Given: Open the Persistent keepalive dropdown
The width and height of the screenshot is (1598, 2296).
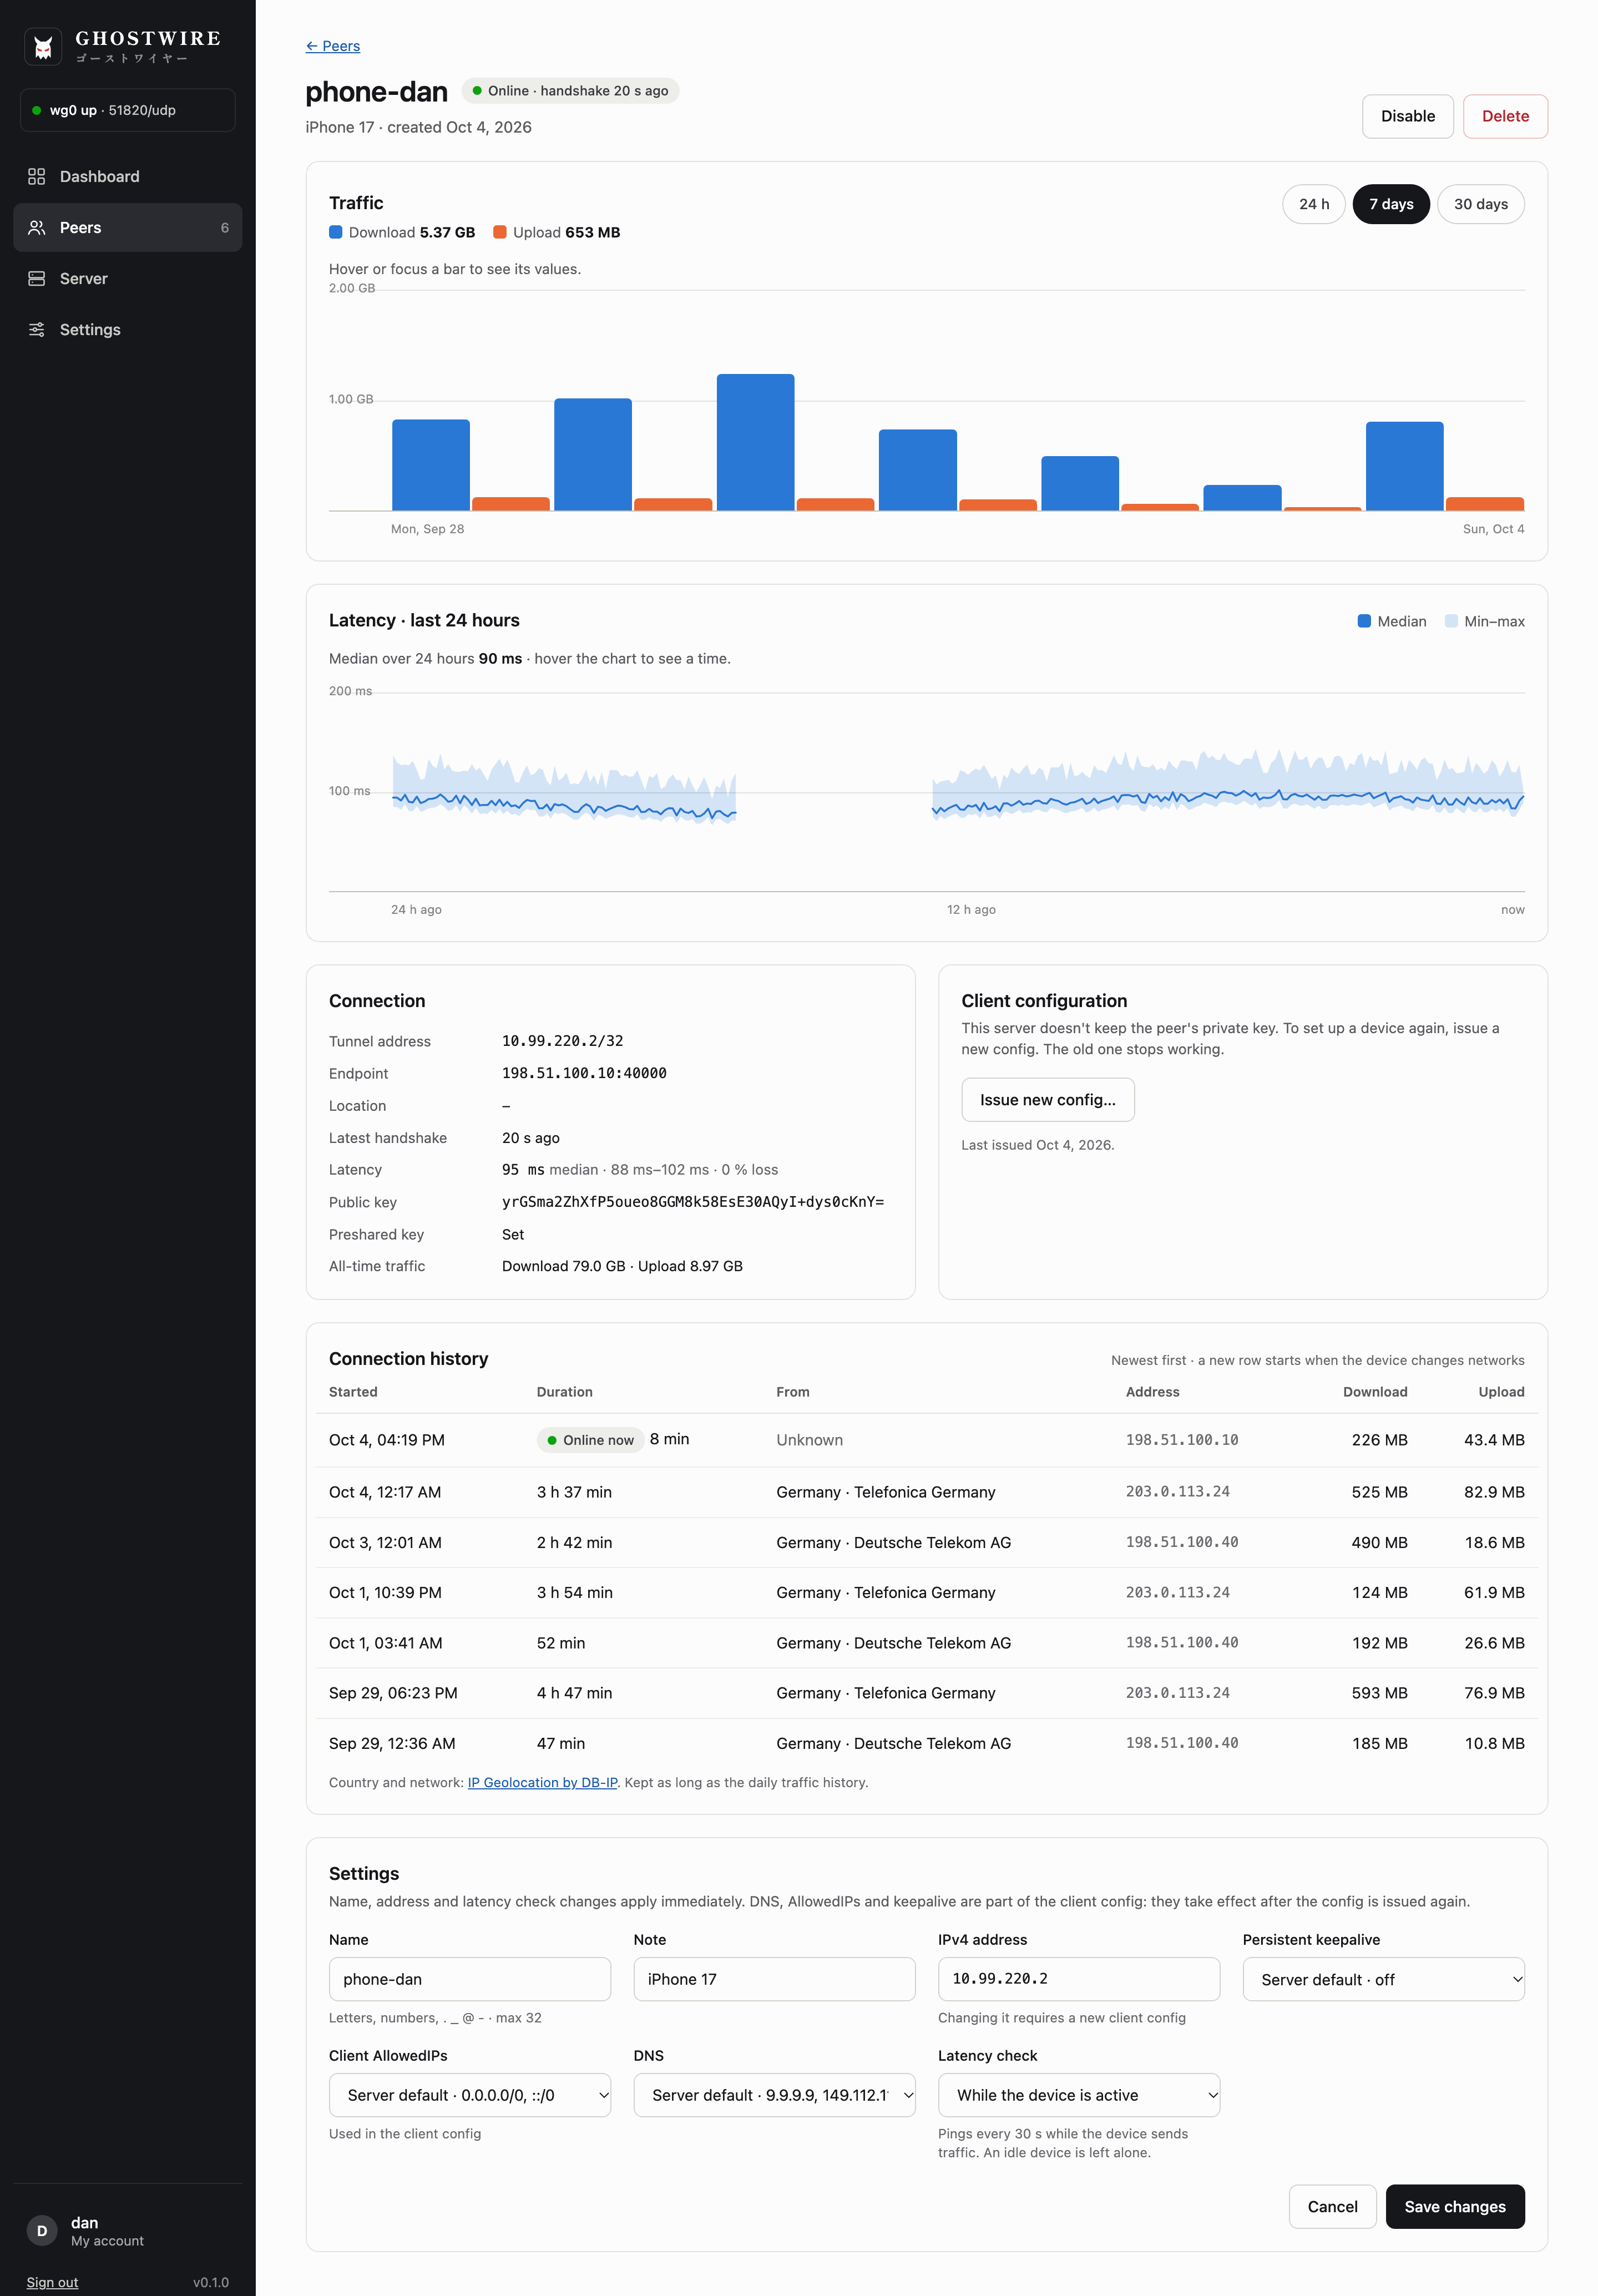Looking at the screenshot, I should click(x=1383, y=1979).
